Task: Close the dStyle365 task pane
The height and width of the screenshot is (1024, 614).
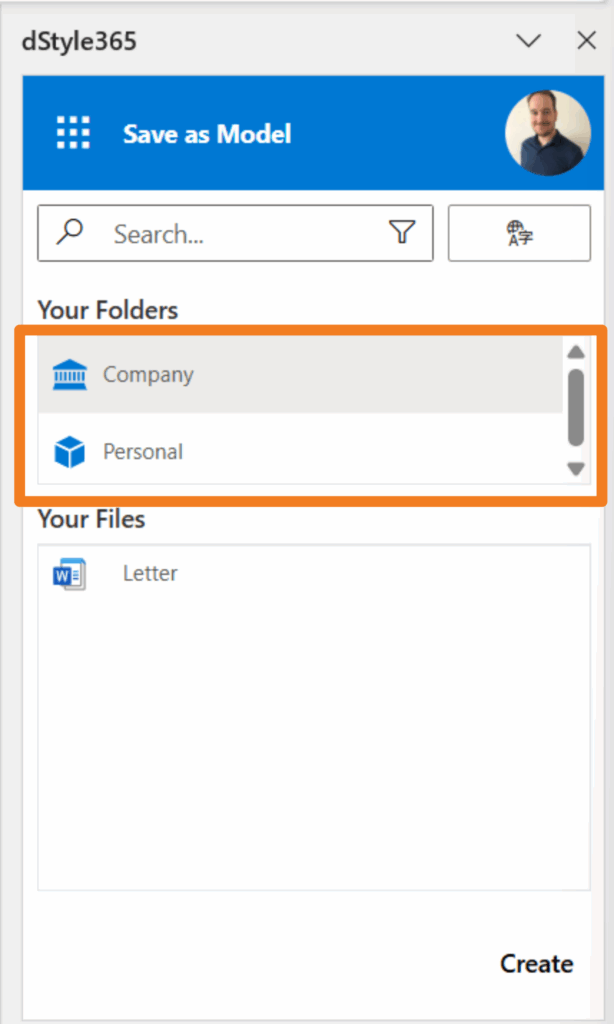Action: pos(587,40)
